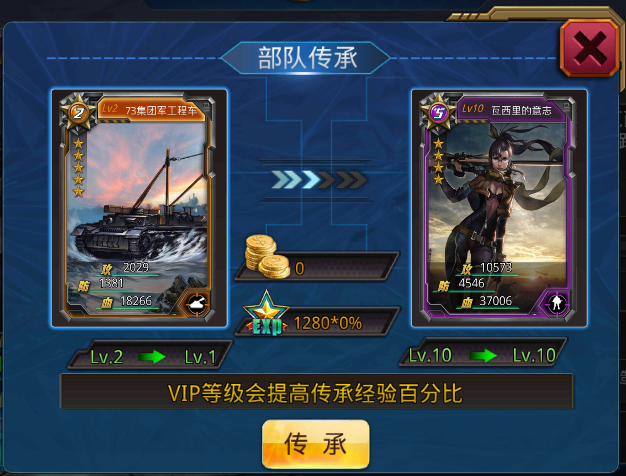
Task: Click the tank unit type icon
Action: coord(198,303)
